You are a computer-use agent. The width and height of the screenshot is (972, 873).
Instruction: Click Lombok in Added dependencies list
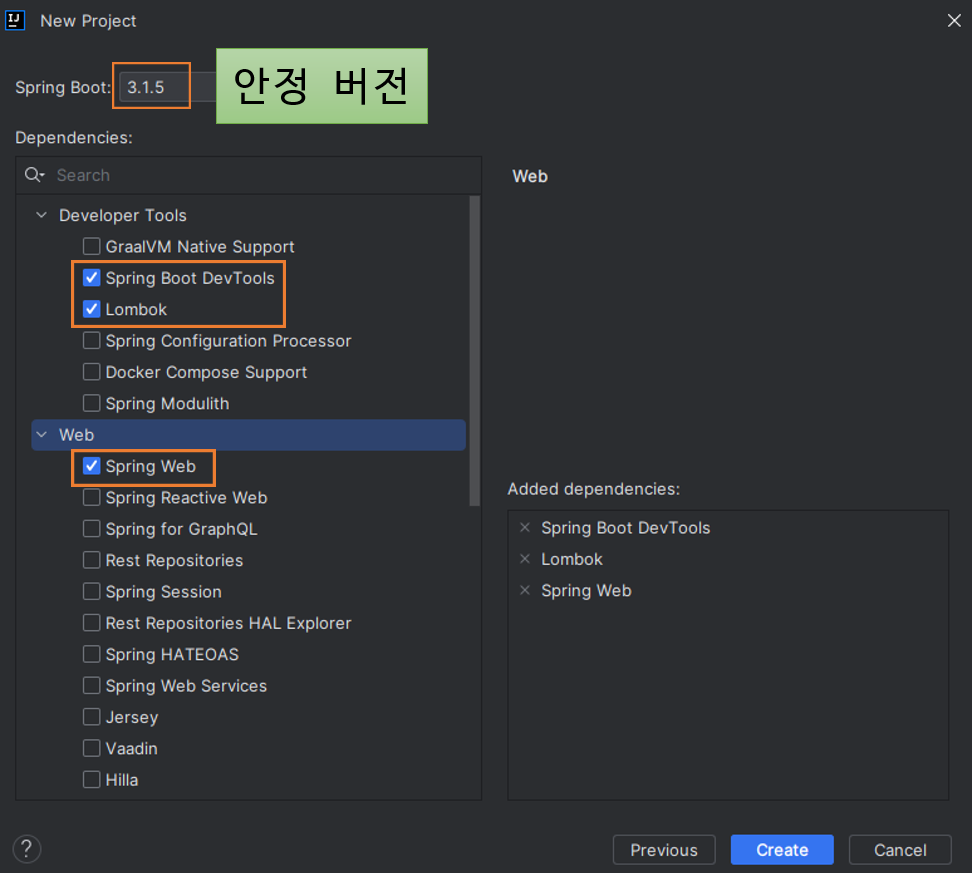pyautogui.click(x=572, y=559)
